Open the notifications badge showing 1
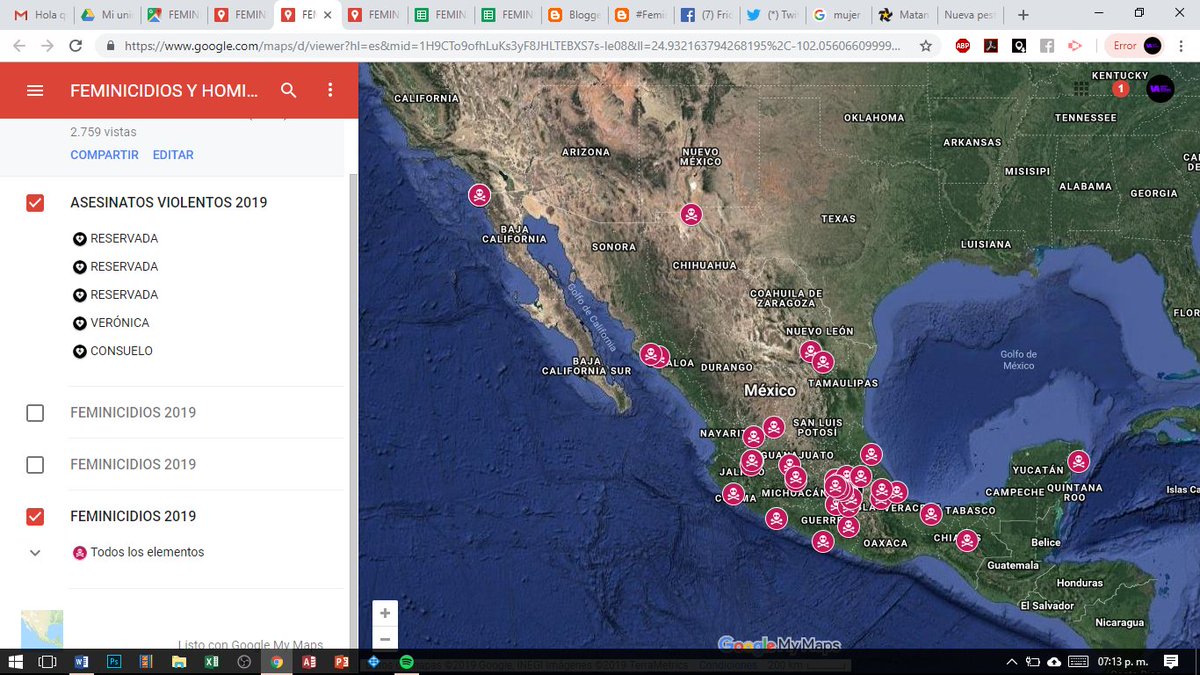Image resolution: width=1200 pixels, height=675 pixels. click(x=1120, y=89)
